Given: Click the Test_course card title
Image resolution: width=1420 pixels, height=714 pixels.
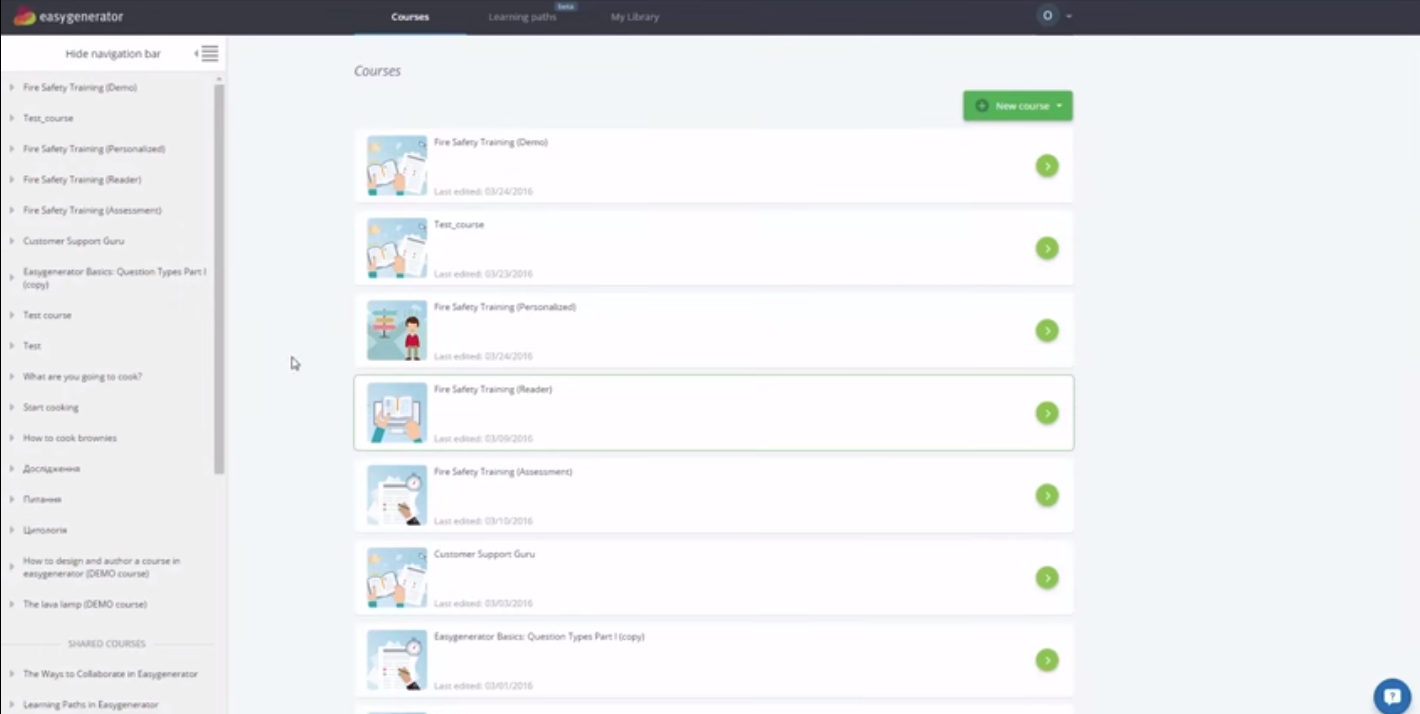Looking at the screenshot, I should click(x=459, y=225).
